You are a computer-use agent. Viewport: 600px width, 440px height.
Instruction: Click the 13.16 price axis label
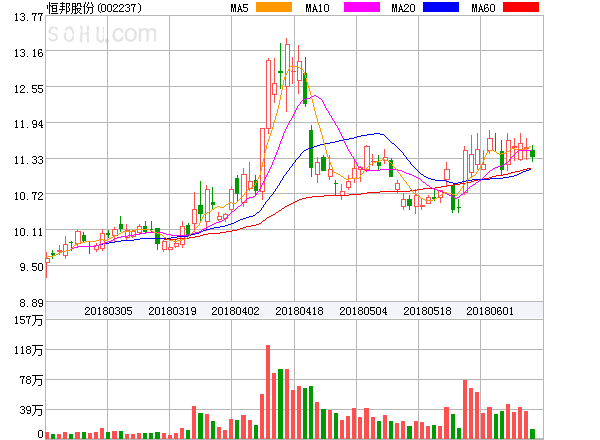[x=29, y=53]
